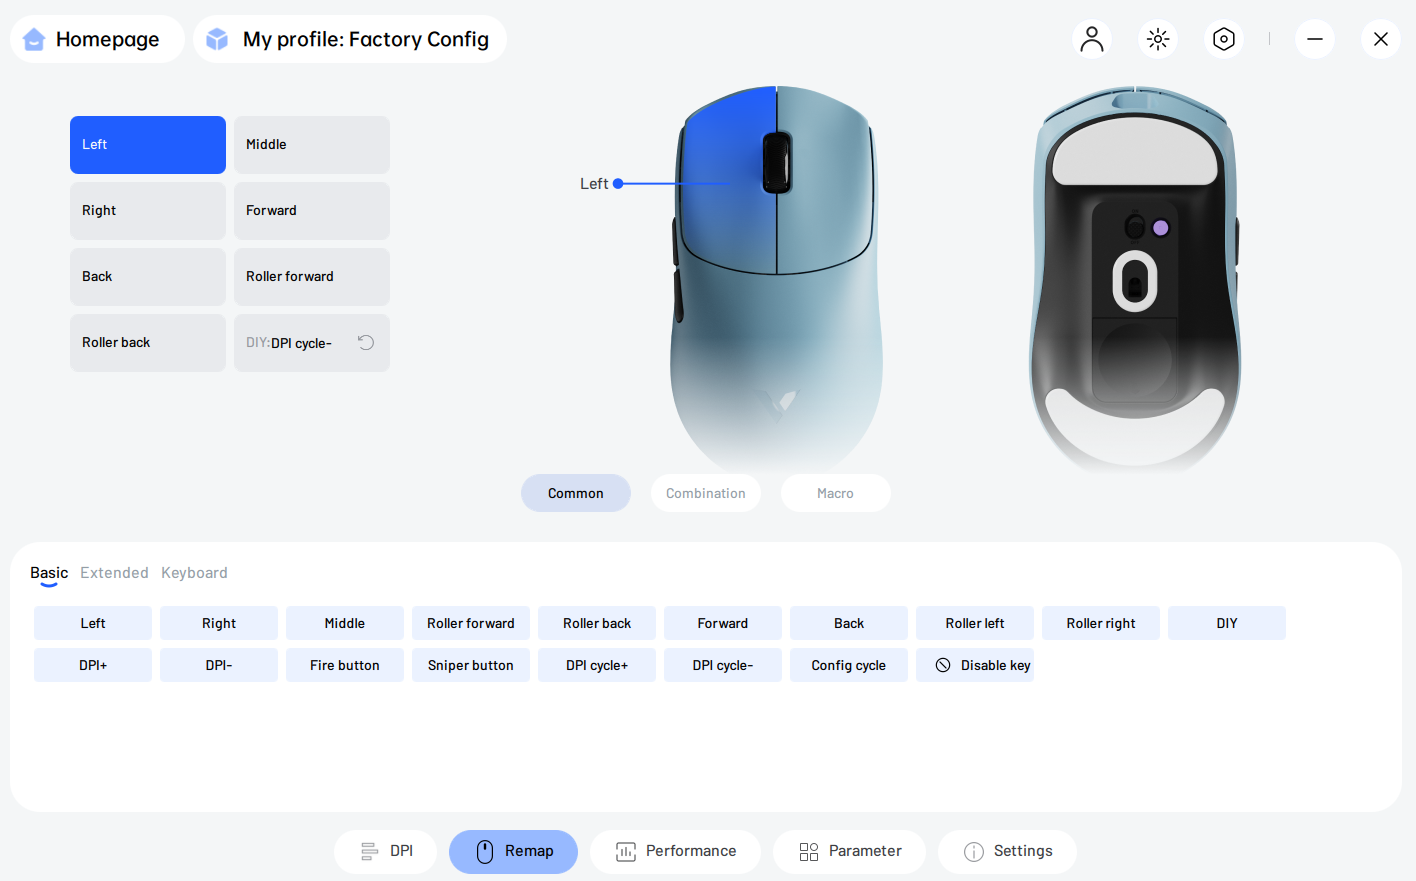Select the Roller back key slot
This screenshot has width=1416, height=881.
click(x=148, y=343)
